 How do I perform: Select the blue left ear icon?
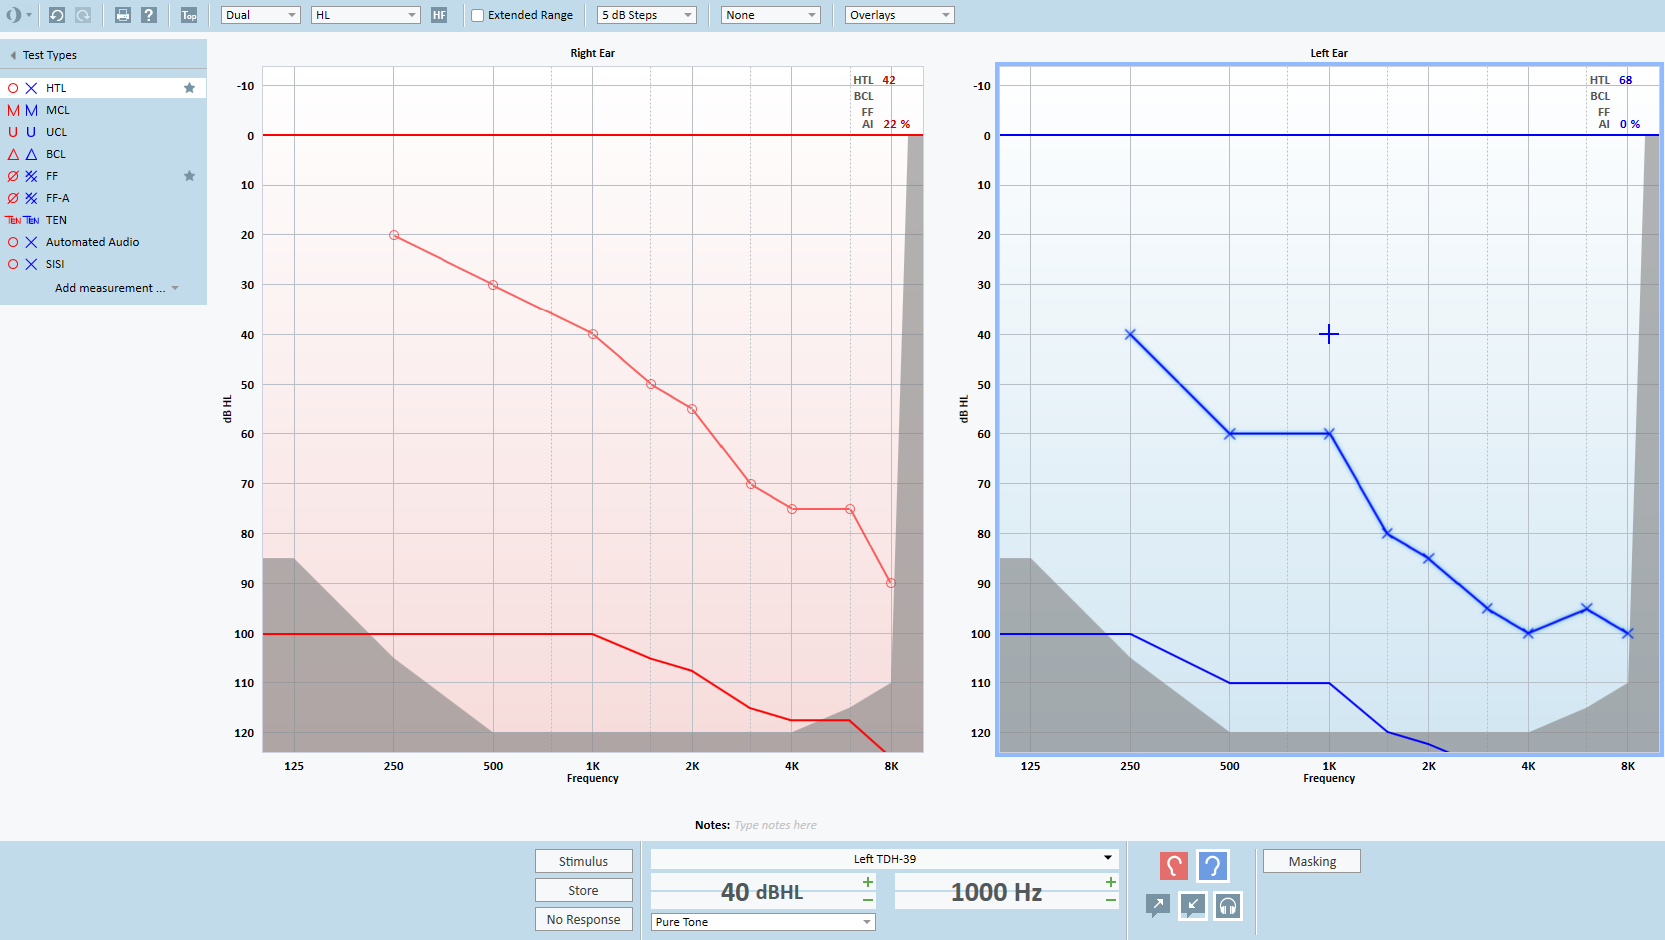(x=1212, y=865)
